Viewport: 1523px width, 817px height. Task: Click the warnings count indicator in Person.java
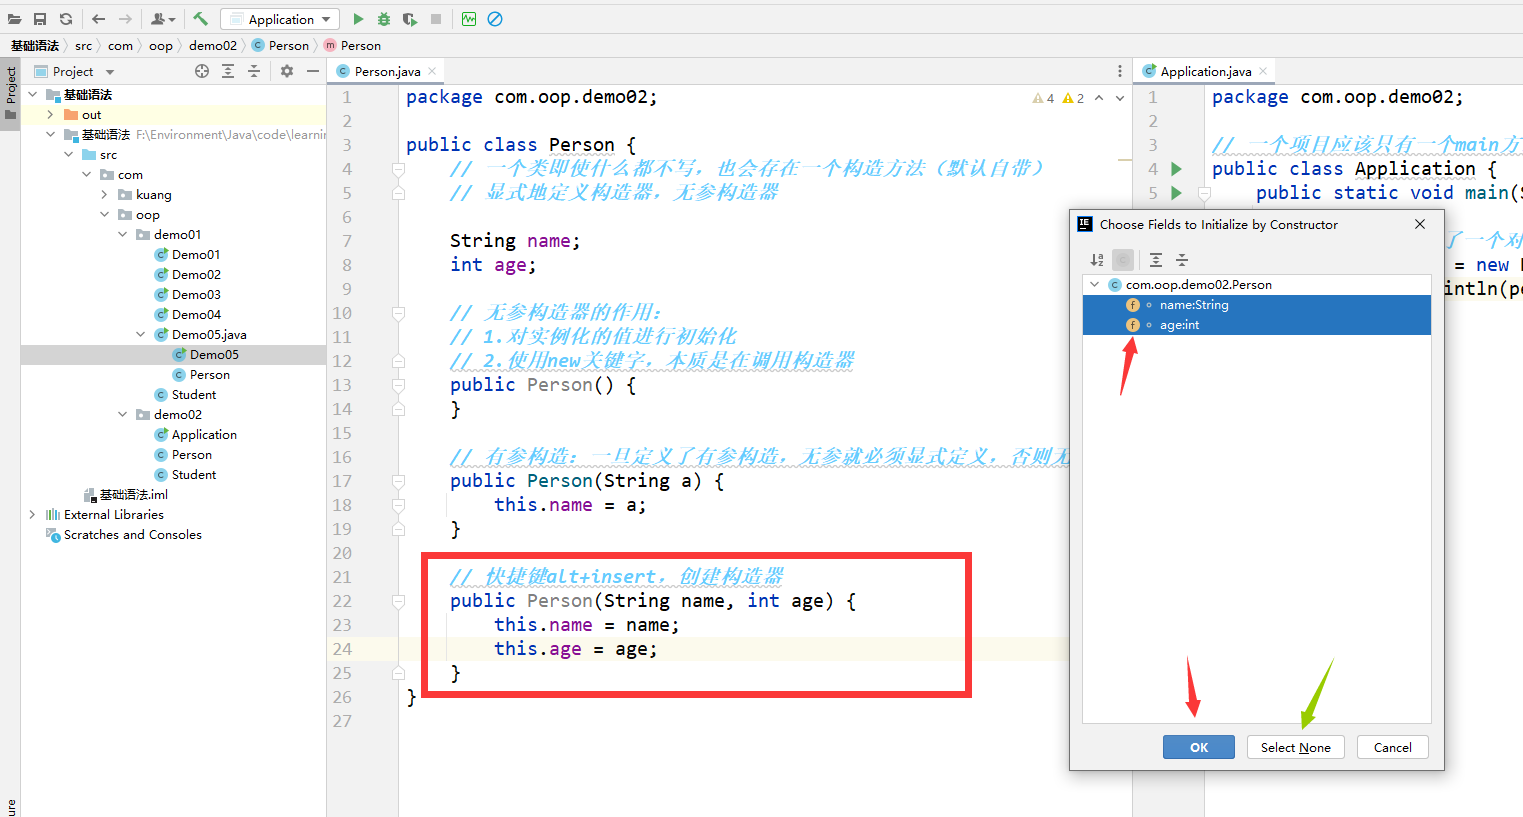(x=1058, y=98)
